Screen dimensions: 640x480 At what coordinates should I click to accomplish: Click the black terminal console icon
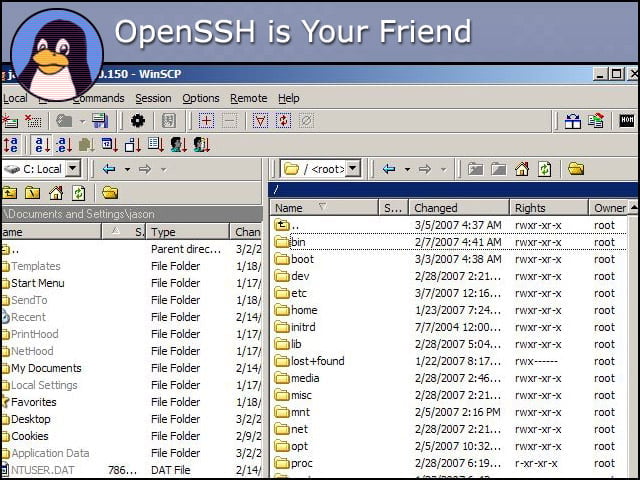(x=627, y=121)
